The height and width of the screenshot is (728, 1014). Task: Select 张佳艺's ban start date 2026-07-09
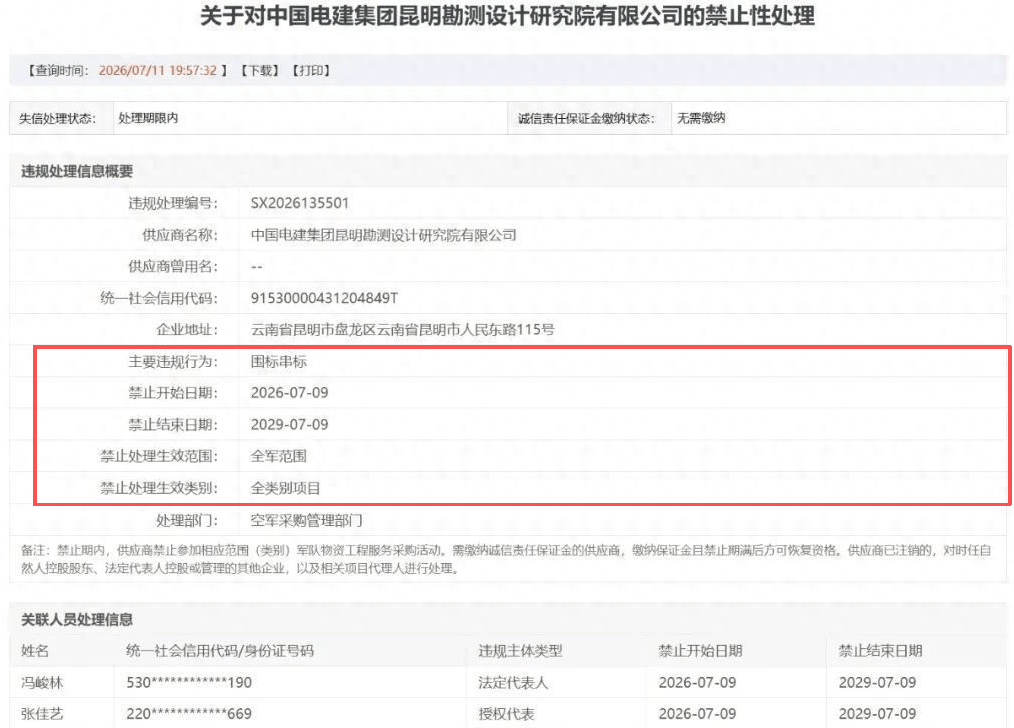pyautogui.click(x=697, y=714)
